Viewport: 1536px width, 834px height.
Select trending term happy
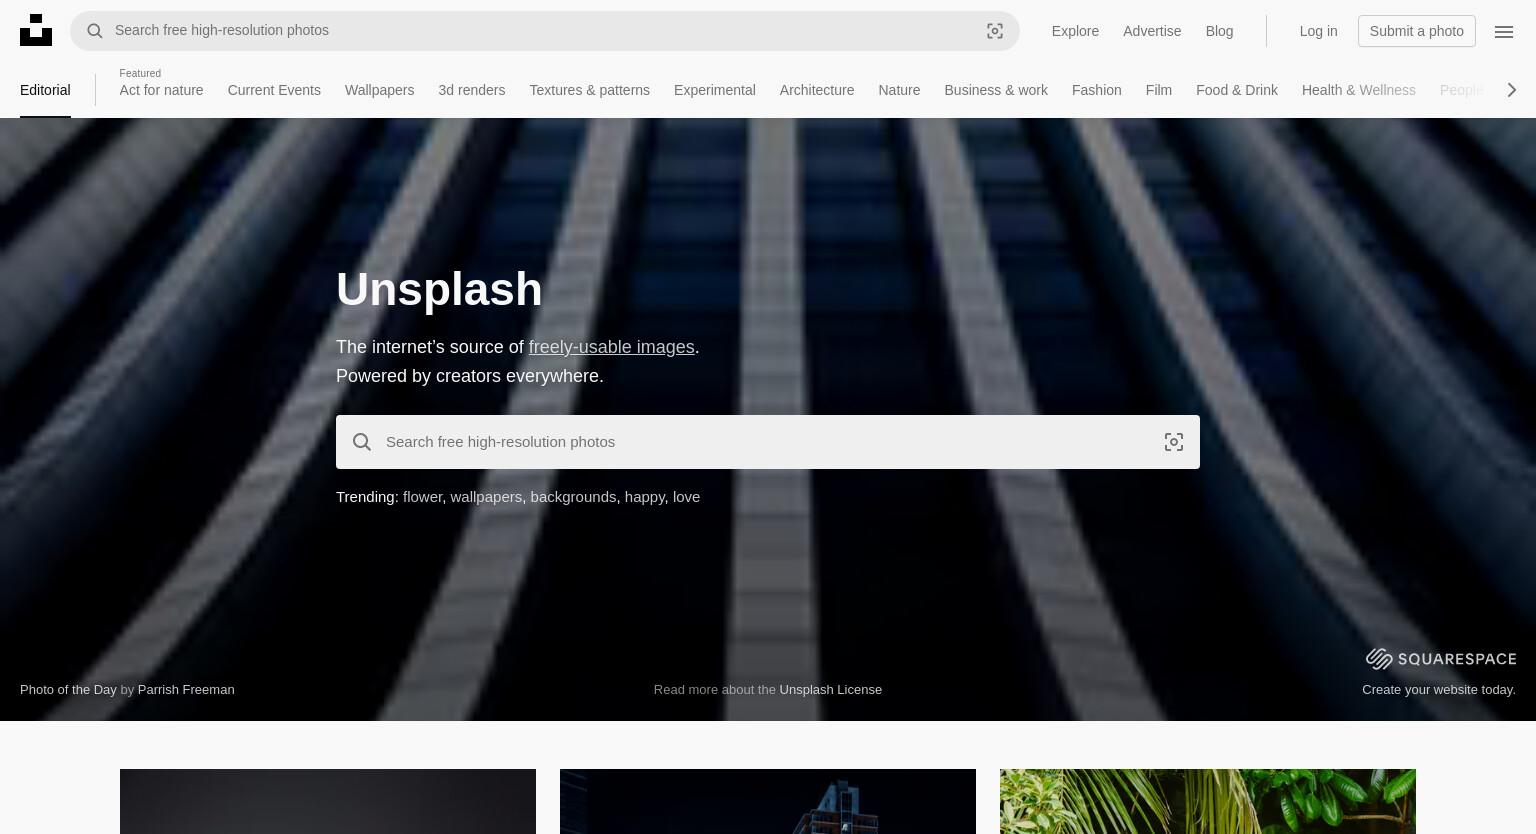point(644,497)
